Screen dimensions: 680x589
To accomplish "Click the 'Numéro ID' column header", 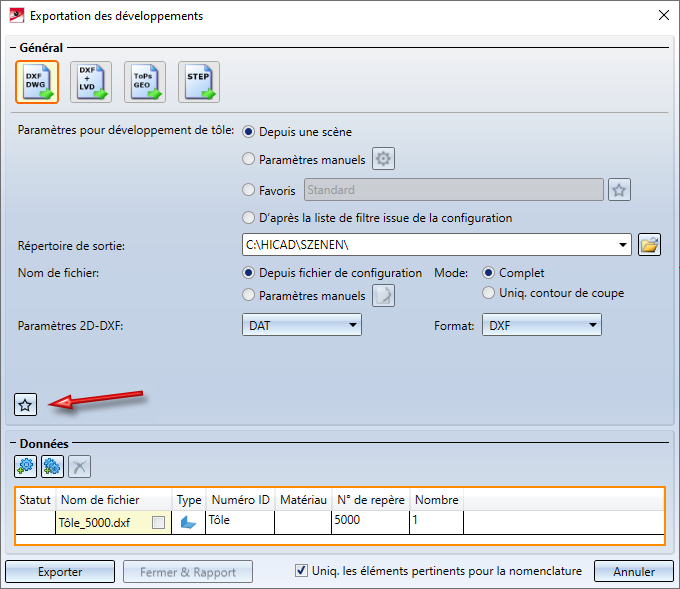I will pyautogui.click(x=240, y=500).
